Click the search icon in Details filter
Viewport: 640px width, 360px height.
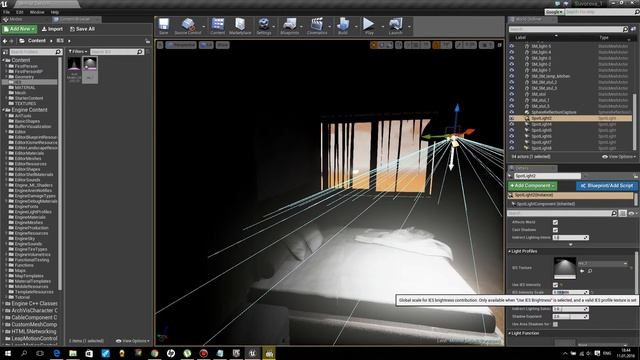click(x=614, y=213)
